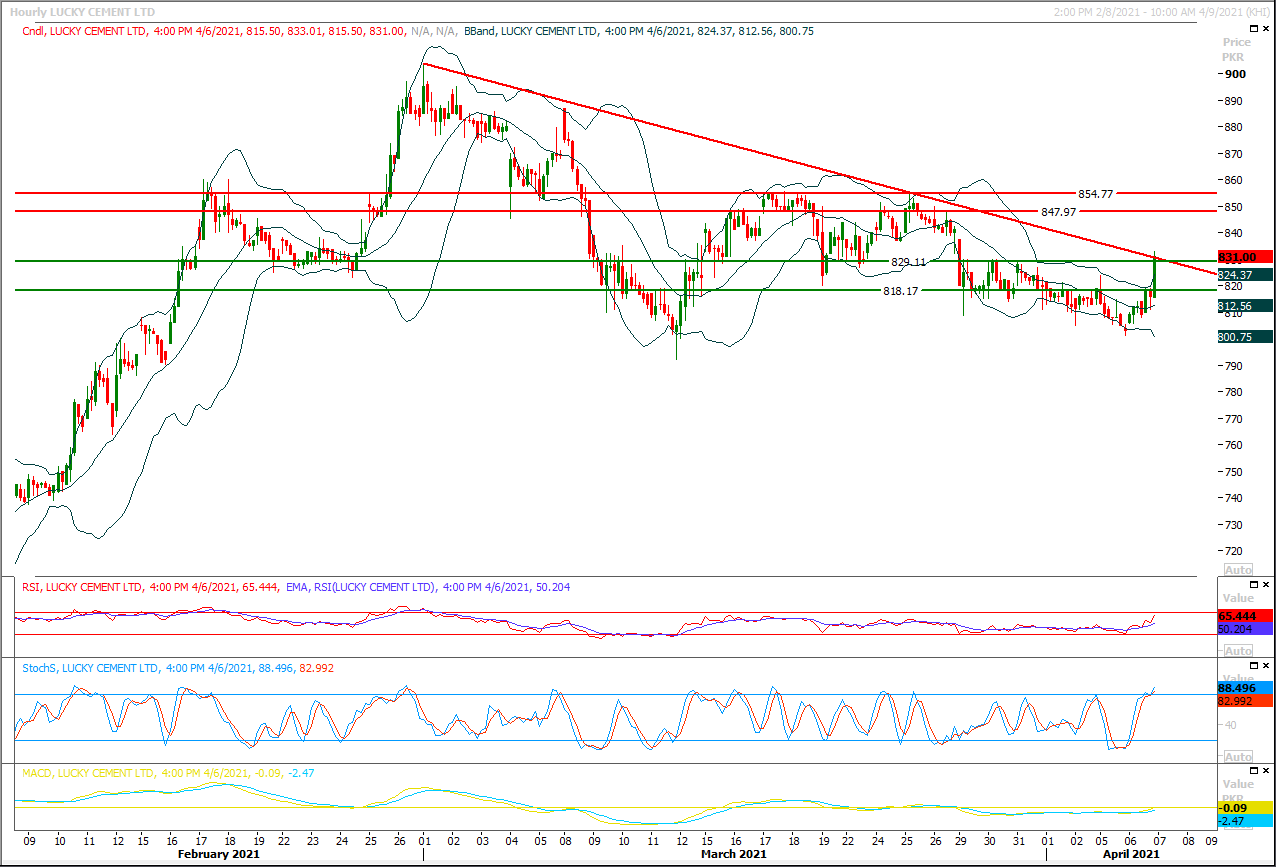
Task: Select the 'EMA, RSI(LUCKY CEMENT LTD)' legend entry
Action: coord(360,587)
